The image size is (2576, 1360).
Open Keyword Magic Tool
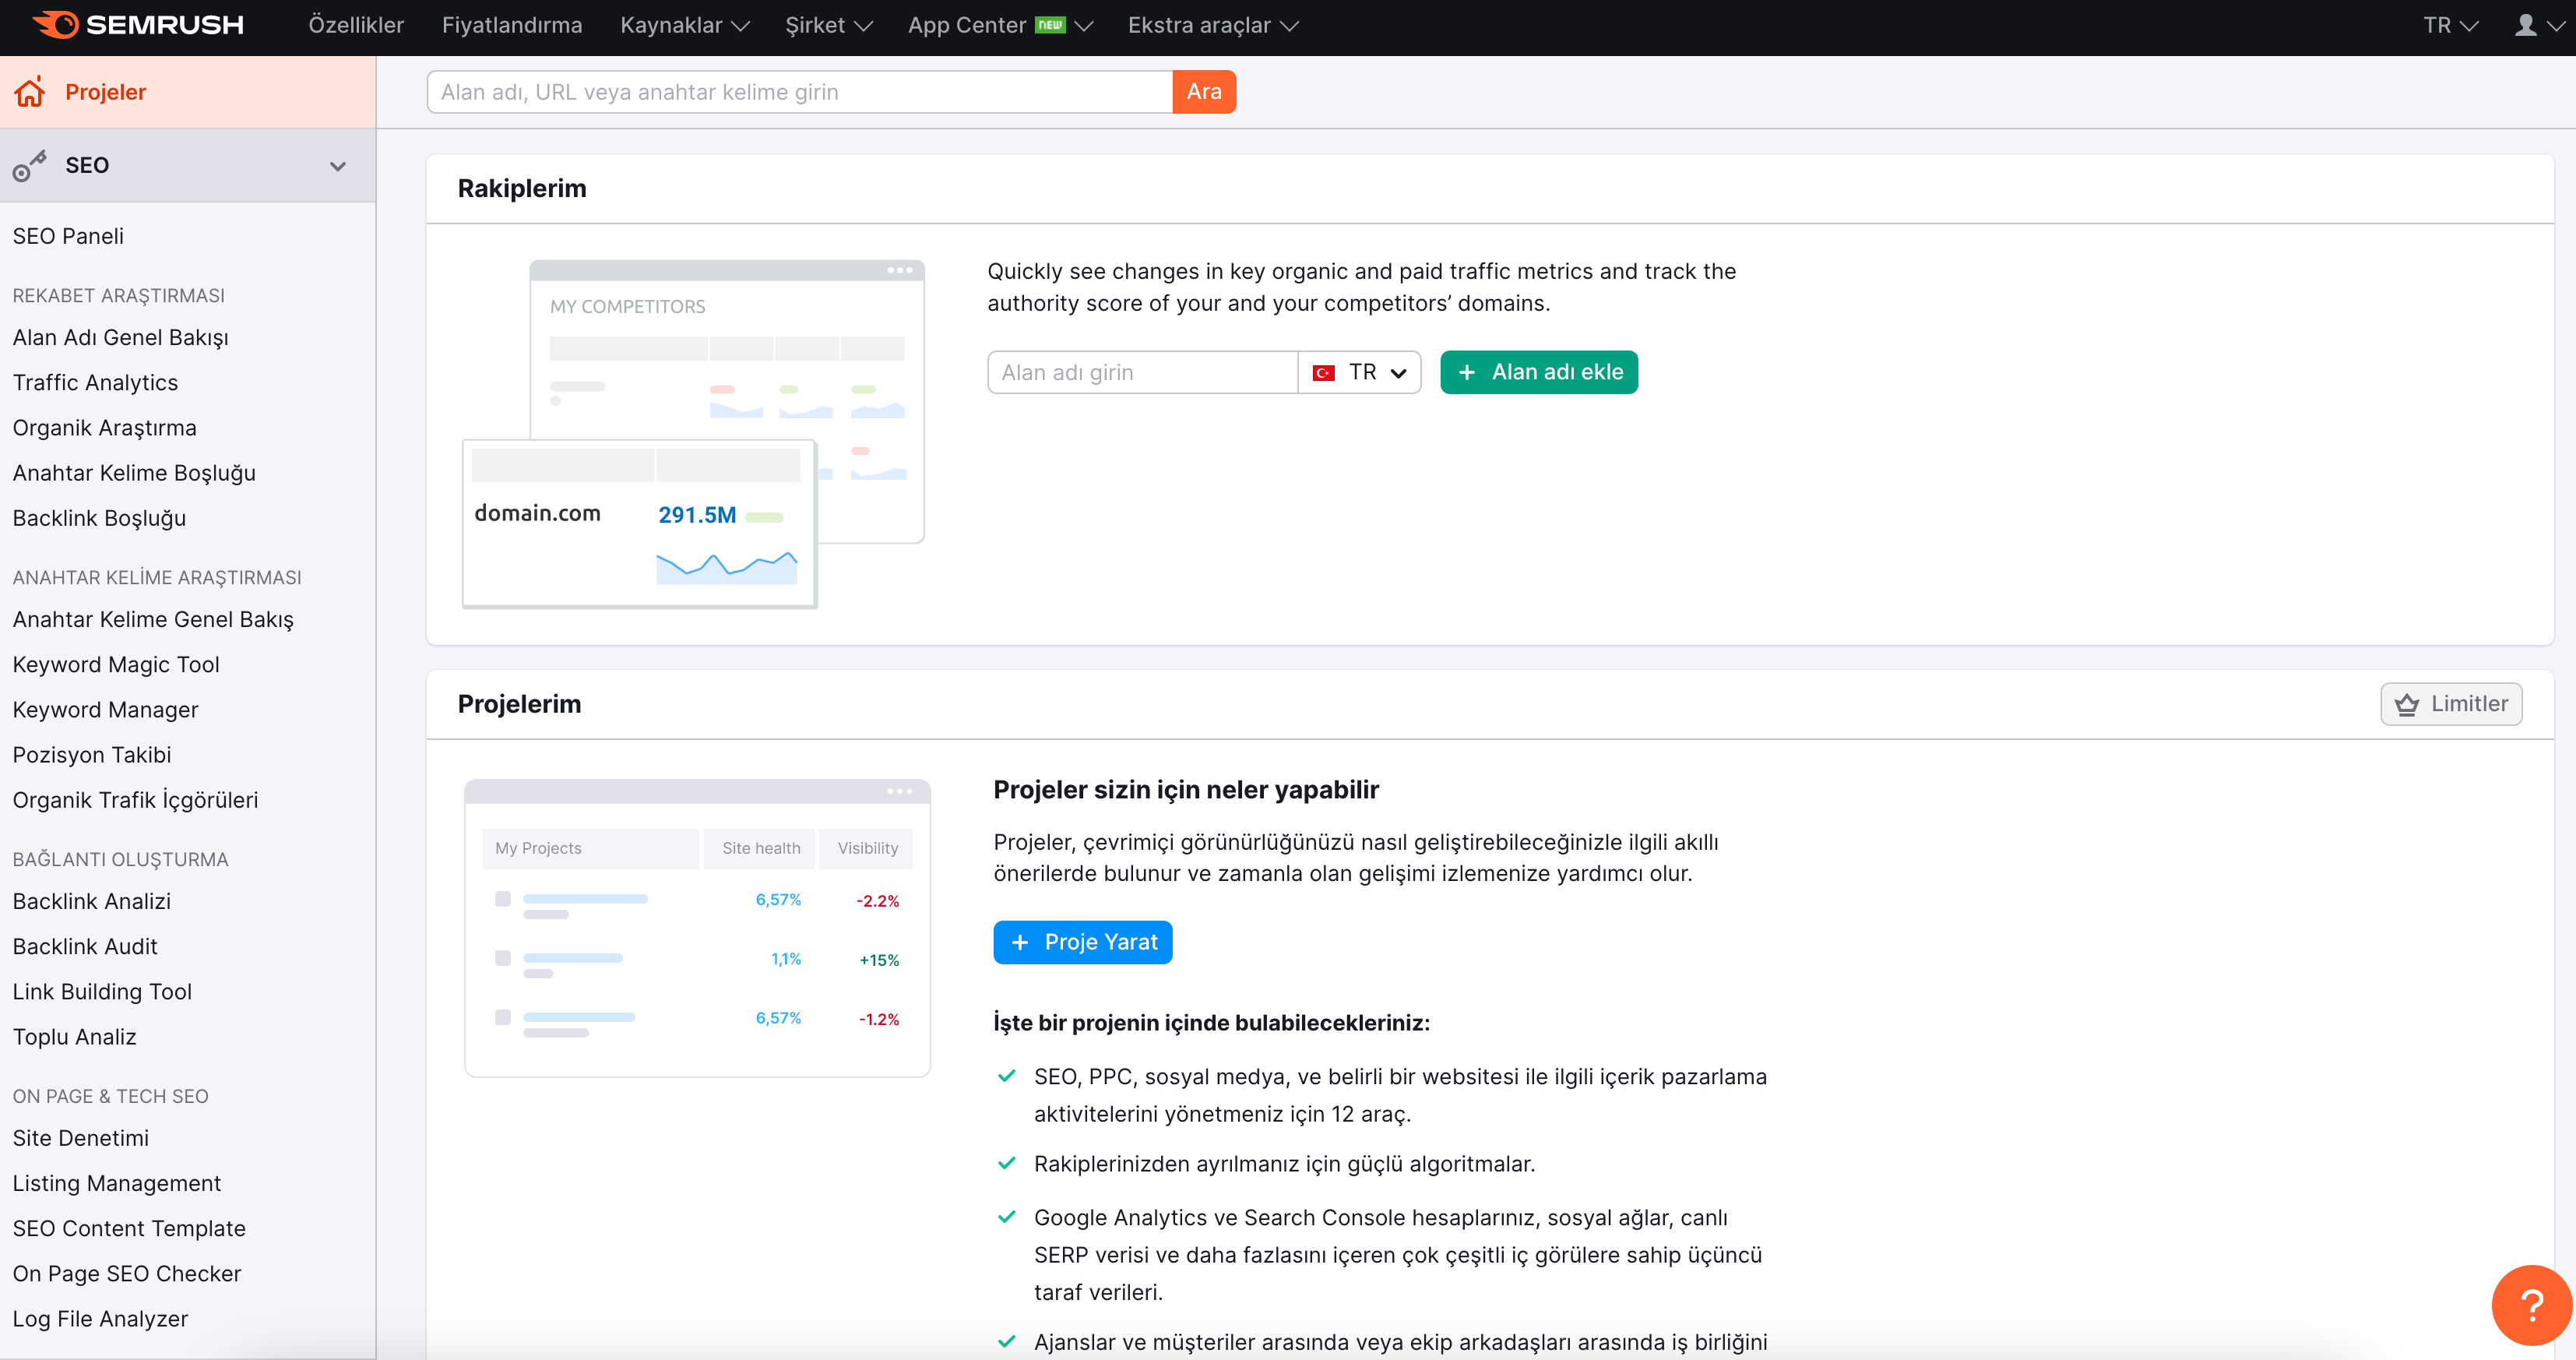pos(116,664)
